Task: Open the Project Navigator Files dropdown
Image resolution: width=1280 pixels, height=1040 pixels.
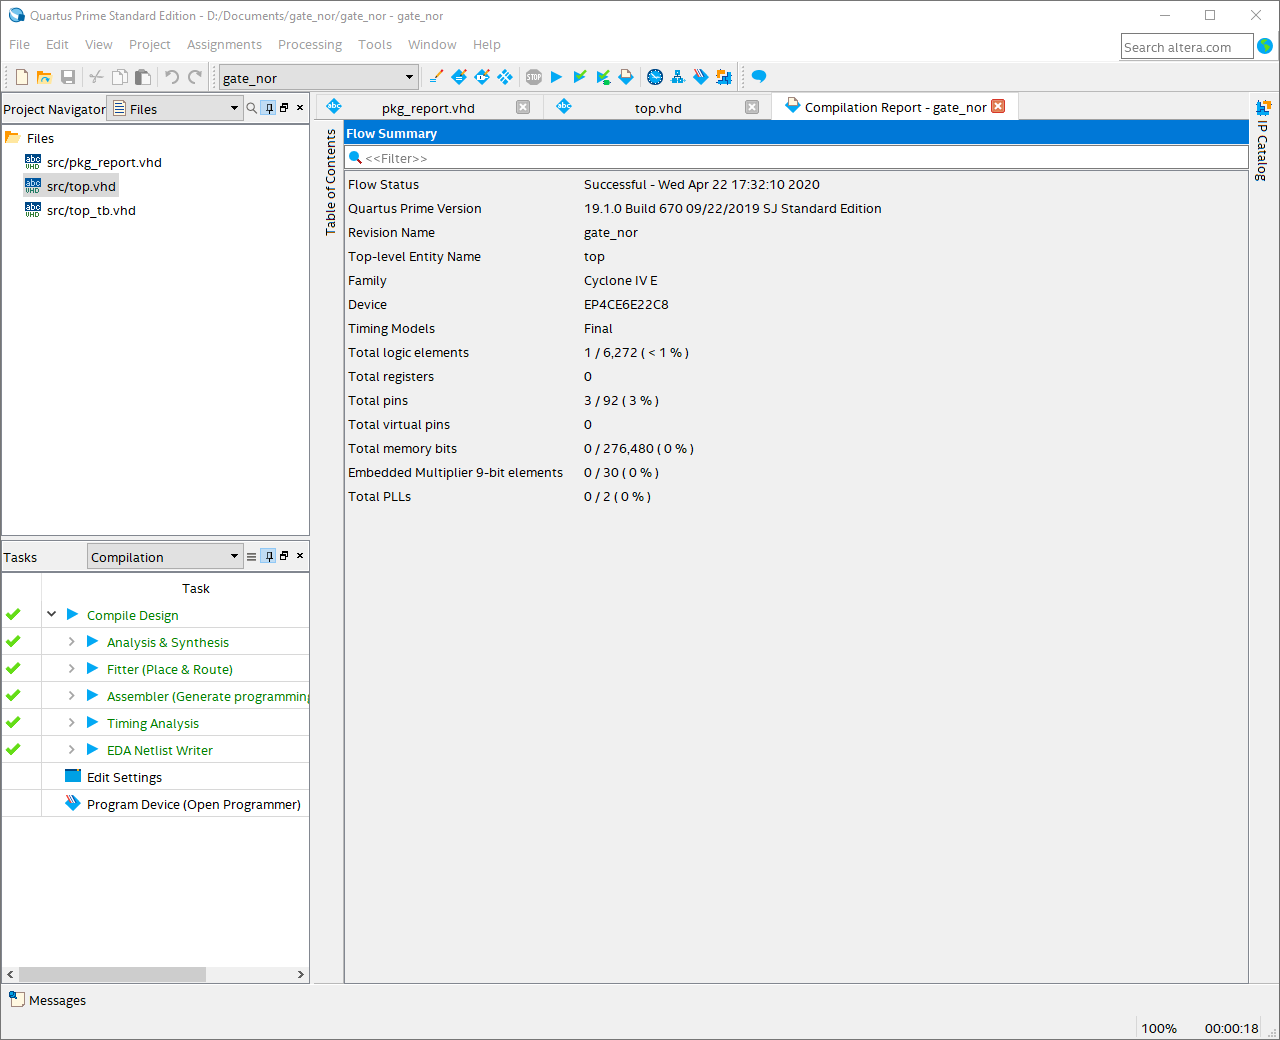Action: [x=175, y=108]
